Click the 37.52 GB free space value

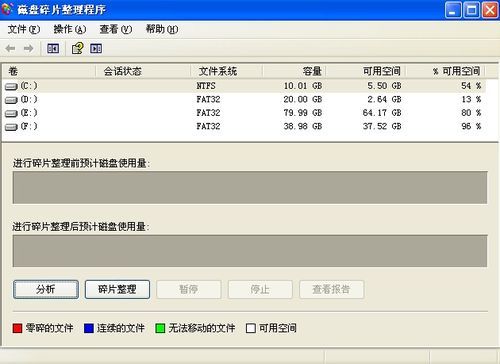click(382, 126)
